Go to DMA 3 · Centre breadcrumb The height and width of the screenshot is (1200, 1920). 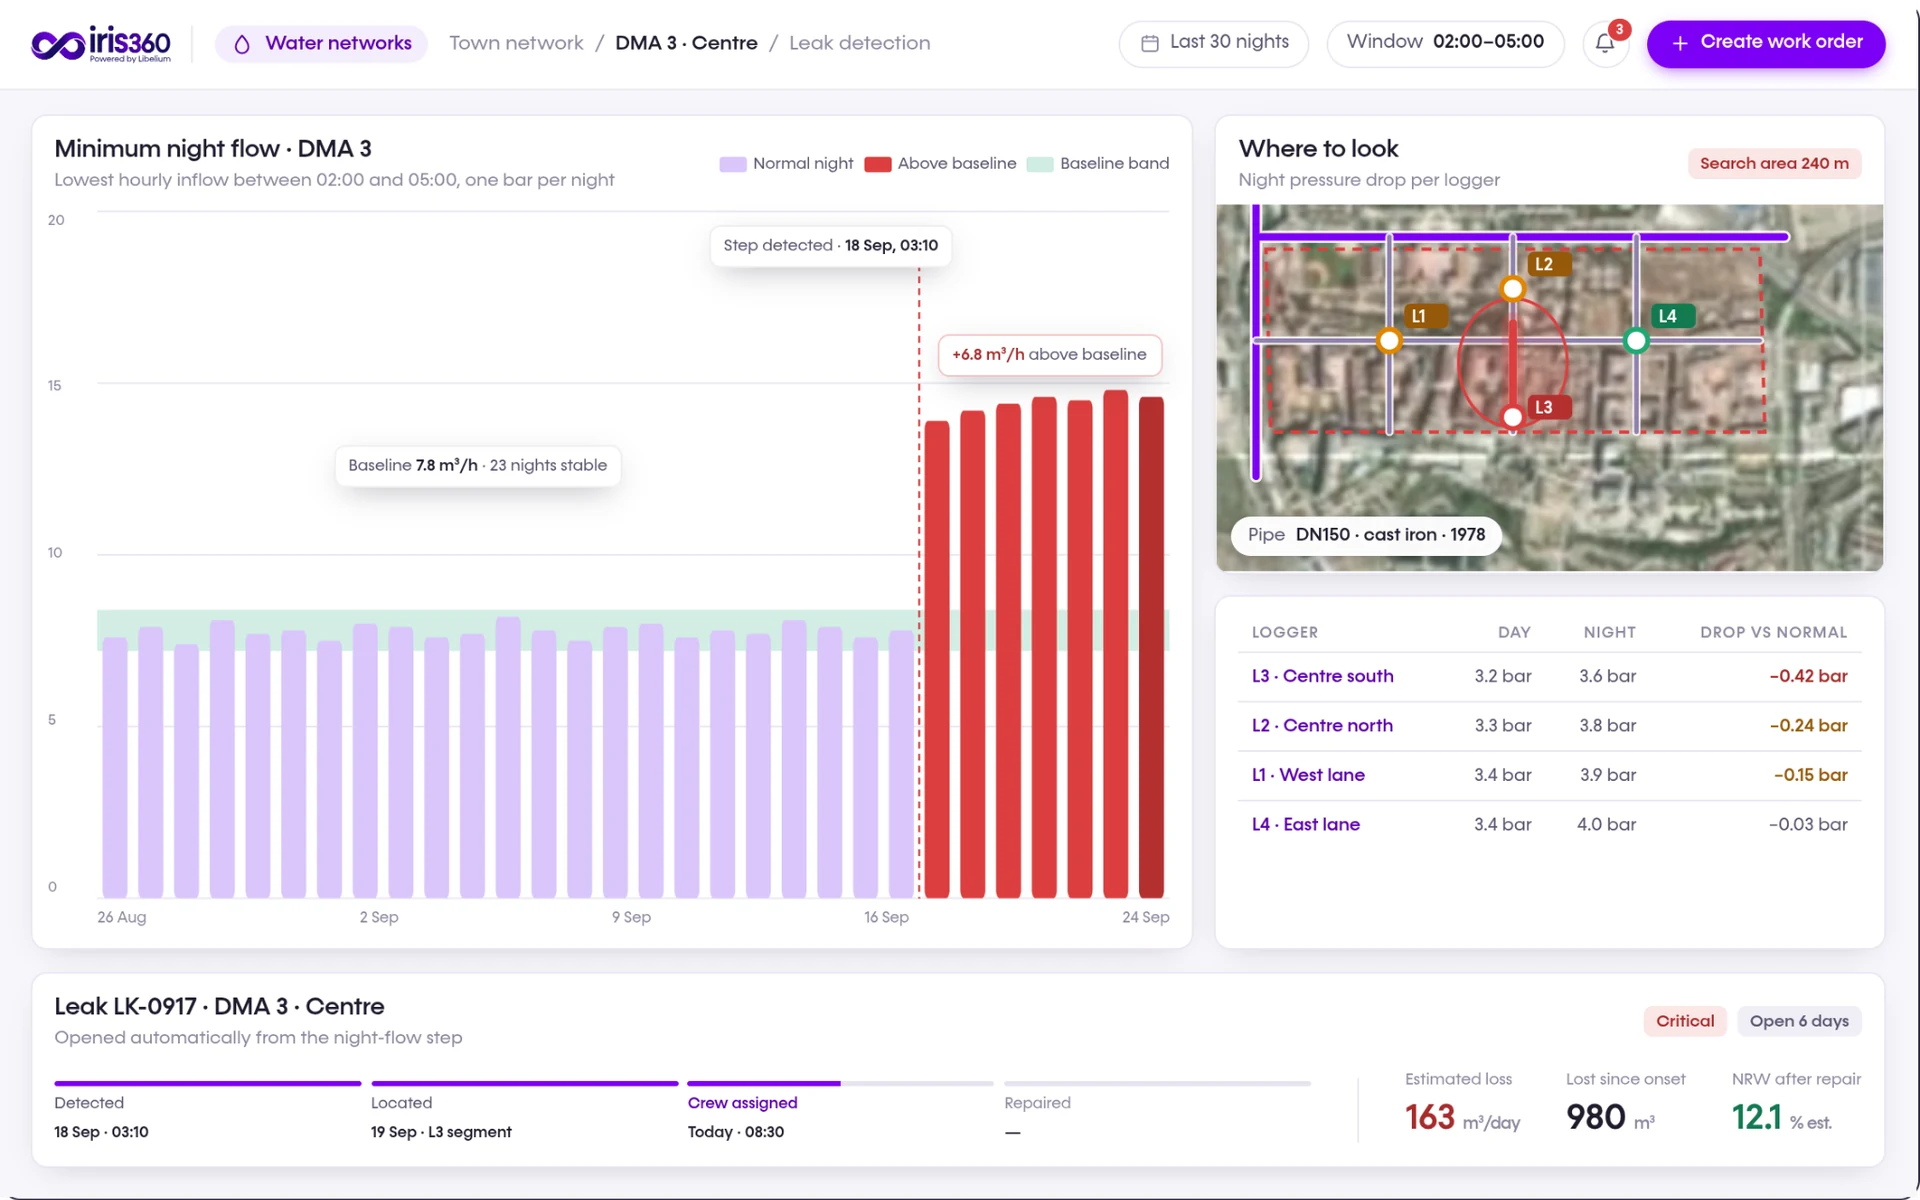(686, 43)
